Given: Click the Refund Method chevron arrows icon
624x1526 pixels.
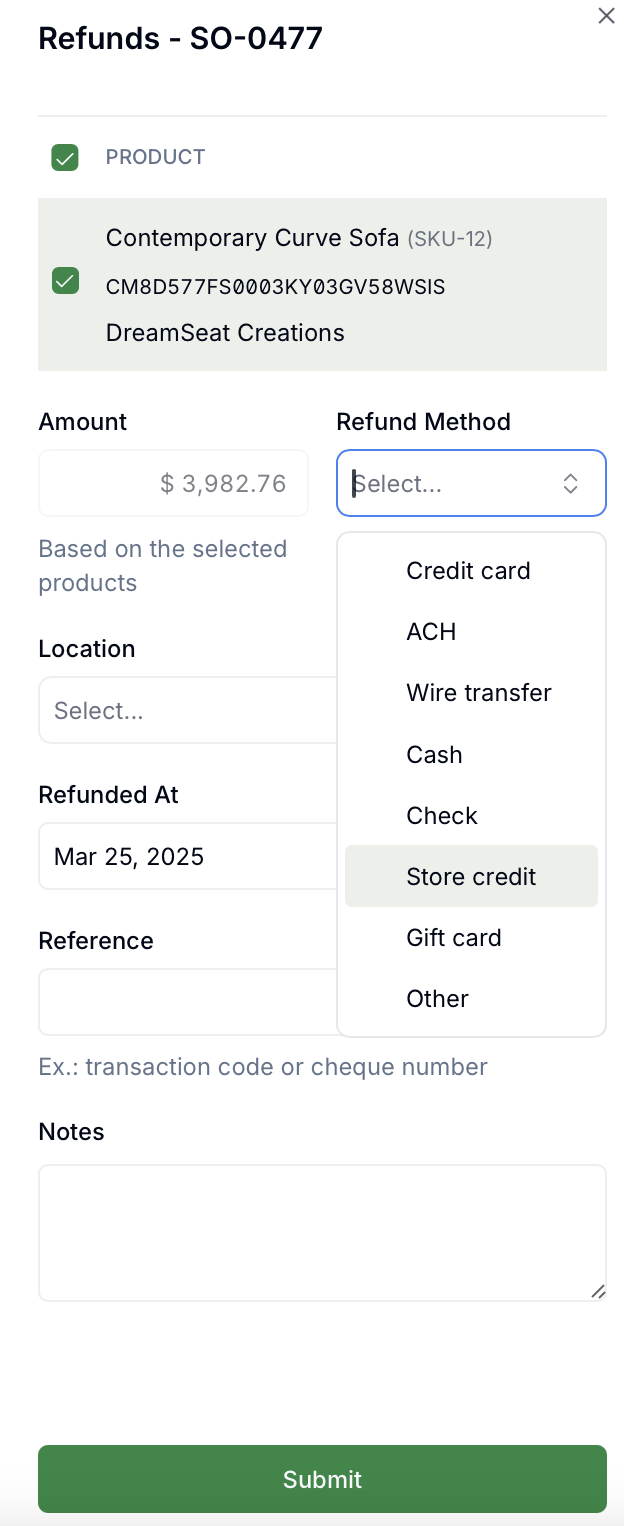Looking at the screenshot, I should click(x=570, y=484).
